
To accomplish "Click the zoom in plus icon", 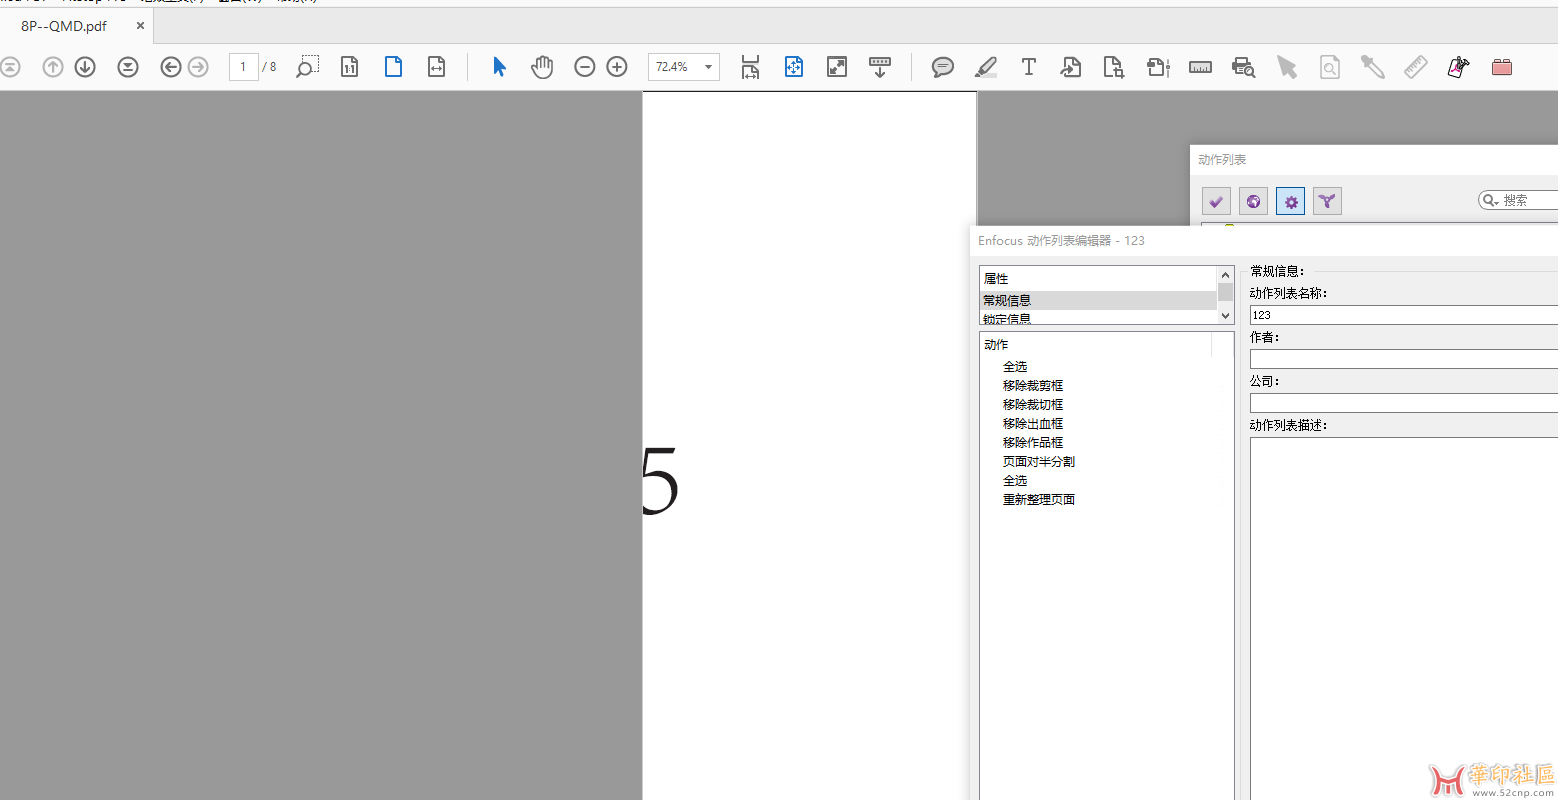I will [x=617, y=67].
